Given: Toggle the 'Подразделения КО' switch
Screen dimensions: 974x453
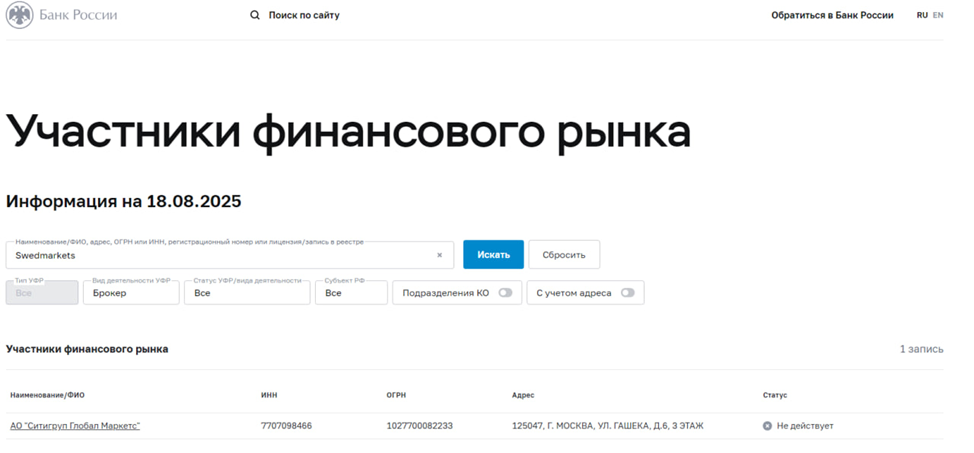Looking at the screenshot, I should (505, 293).
